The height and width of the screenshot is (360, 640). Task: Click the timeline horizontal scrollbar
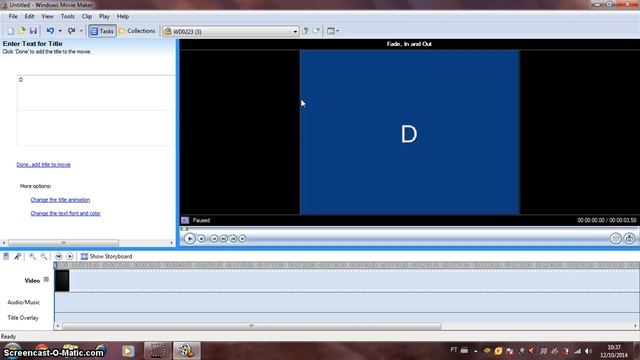tap(251, 326)
